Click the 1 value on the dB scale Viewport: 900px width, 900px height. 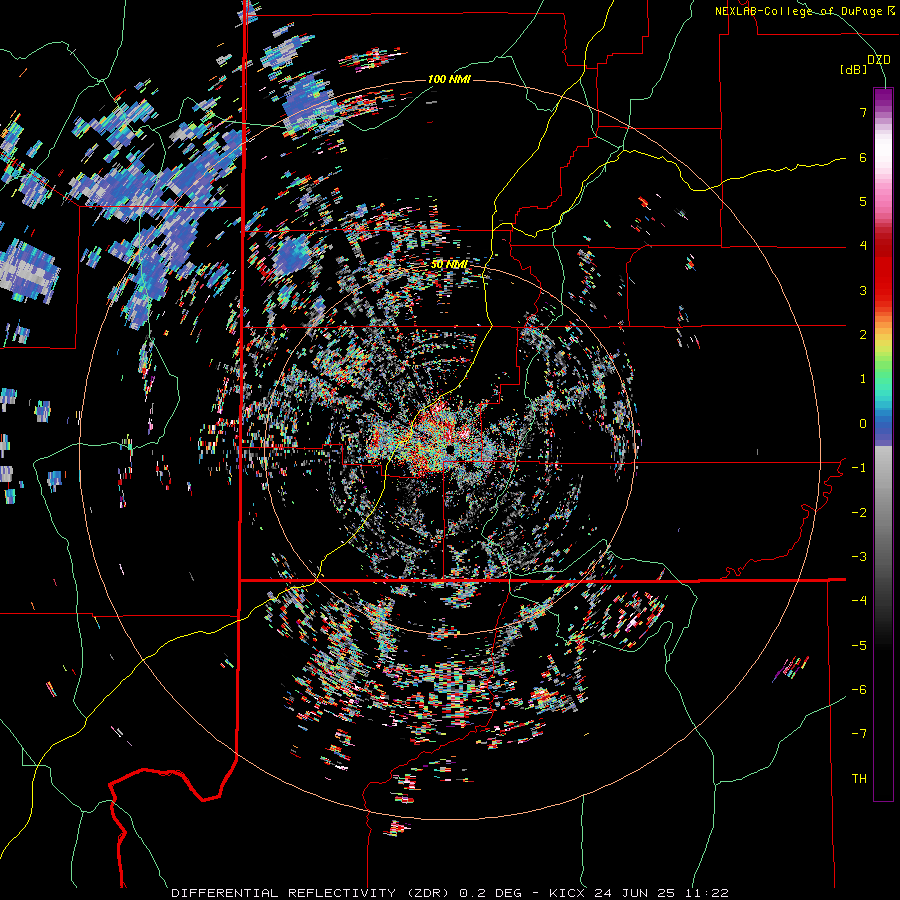863,379
